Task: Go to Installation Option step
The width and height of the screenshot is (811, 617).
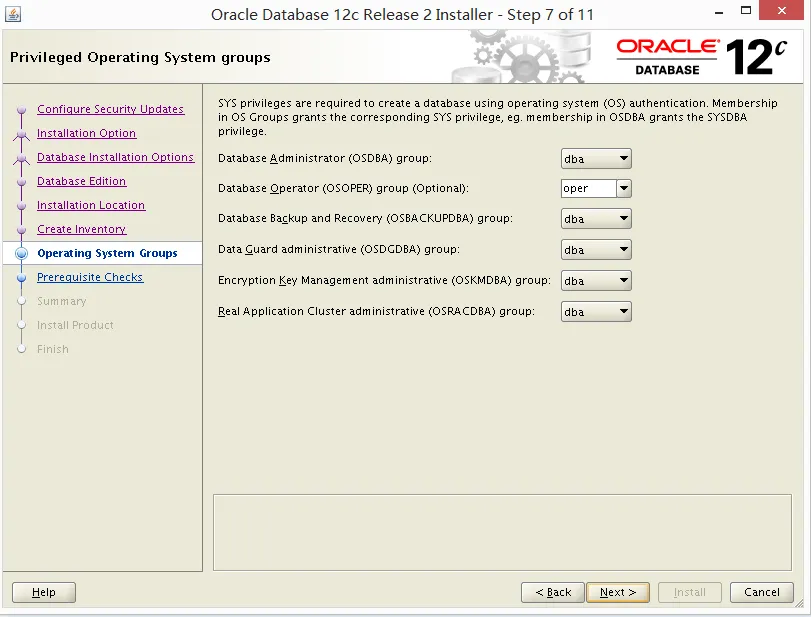Action: point(86,133)
